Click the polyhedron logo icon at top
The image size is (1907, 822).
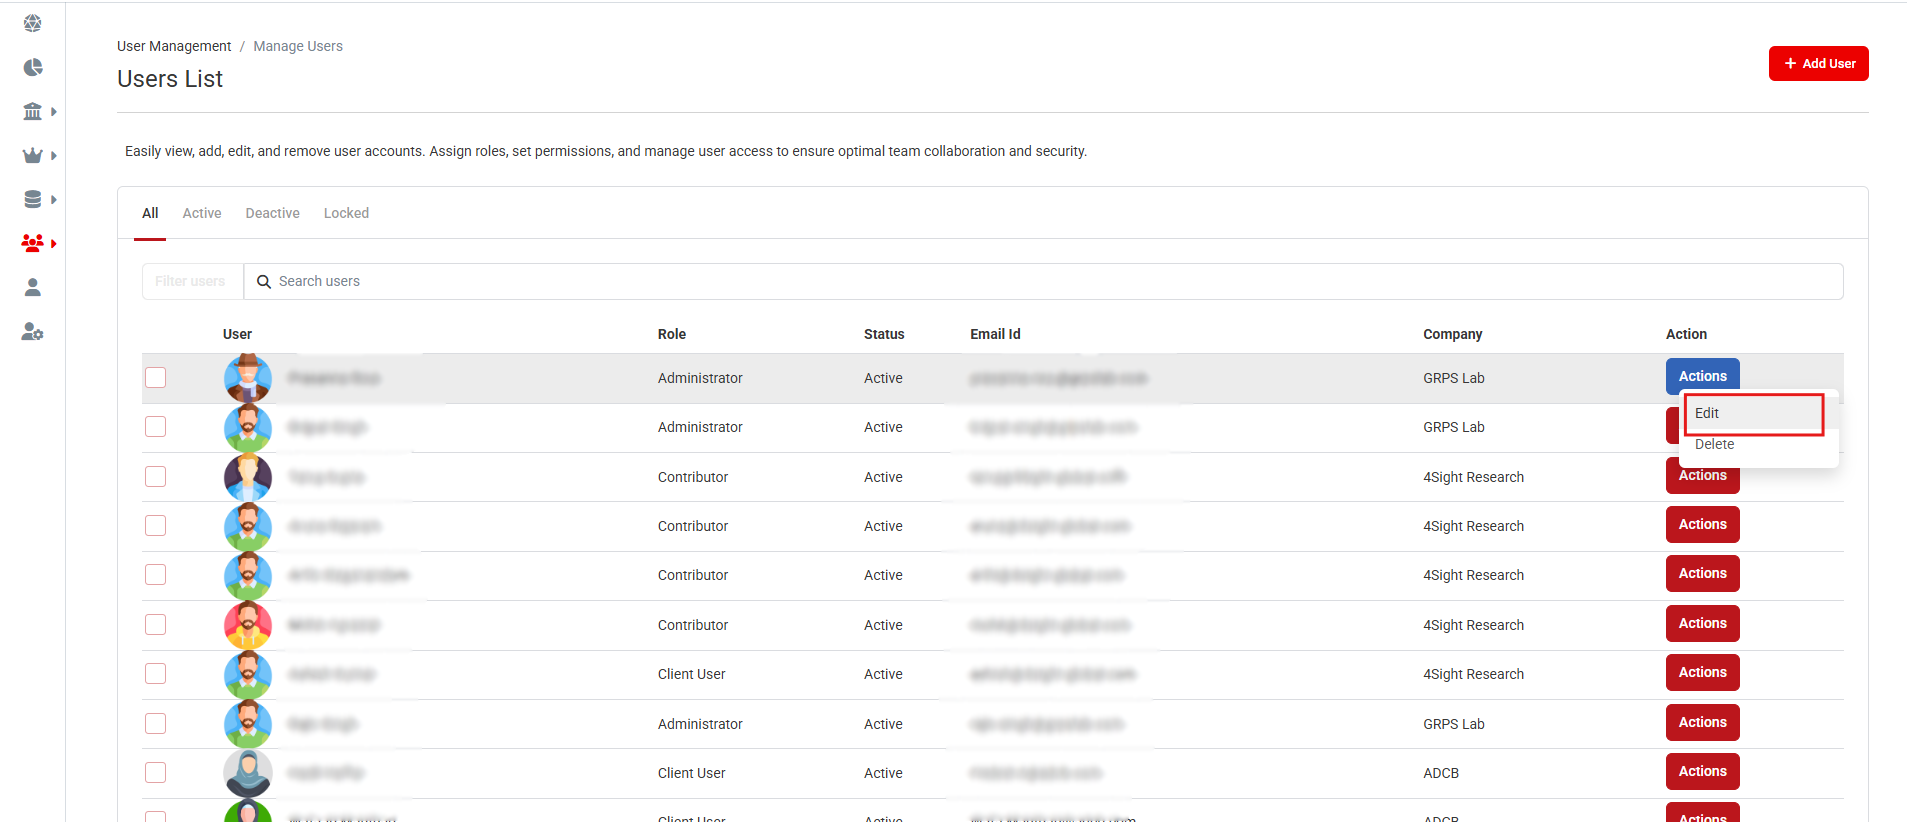[33, 23]
